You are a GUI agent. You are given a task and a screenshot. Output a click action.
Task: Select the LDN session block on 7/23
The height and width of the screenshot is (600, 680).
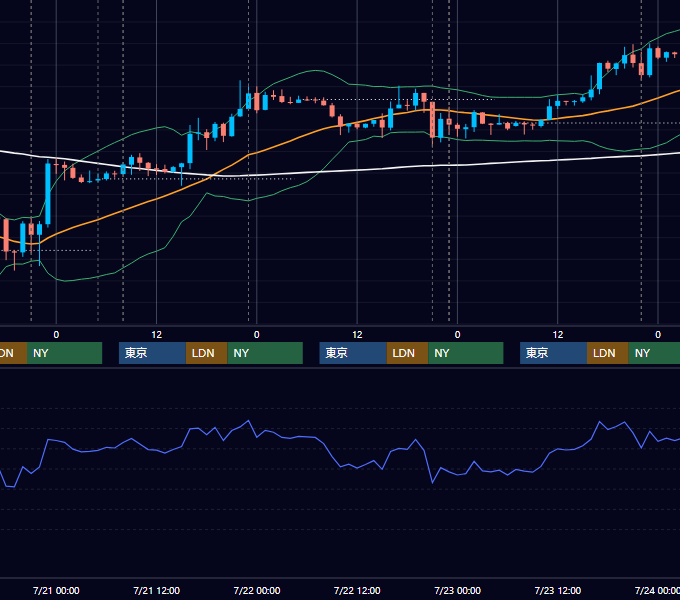pyautogui.click(x=608, y=353)
